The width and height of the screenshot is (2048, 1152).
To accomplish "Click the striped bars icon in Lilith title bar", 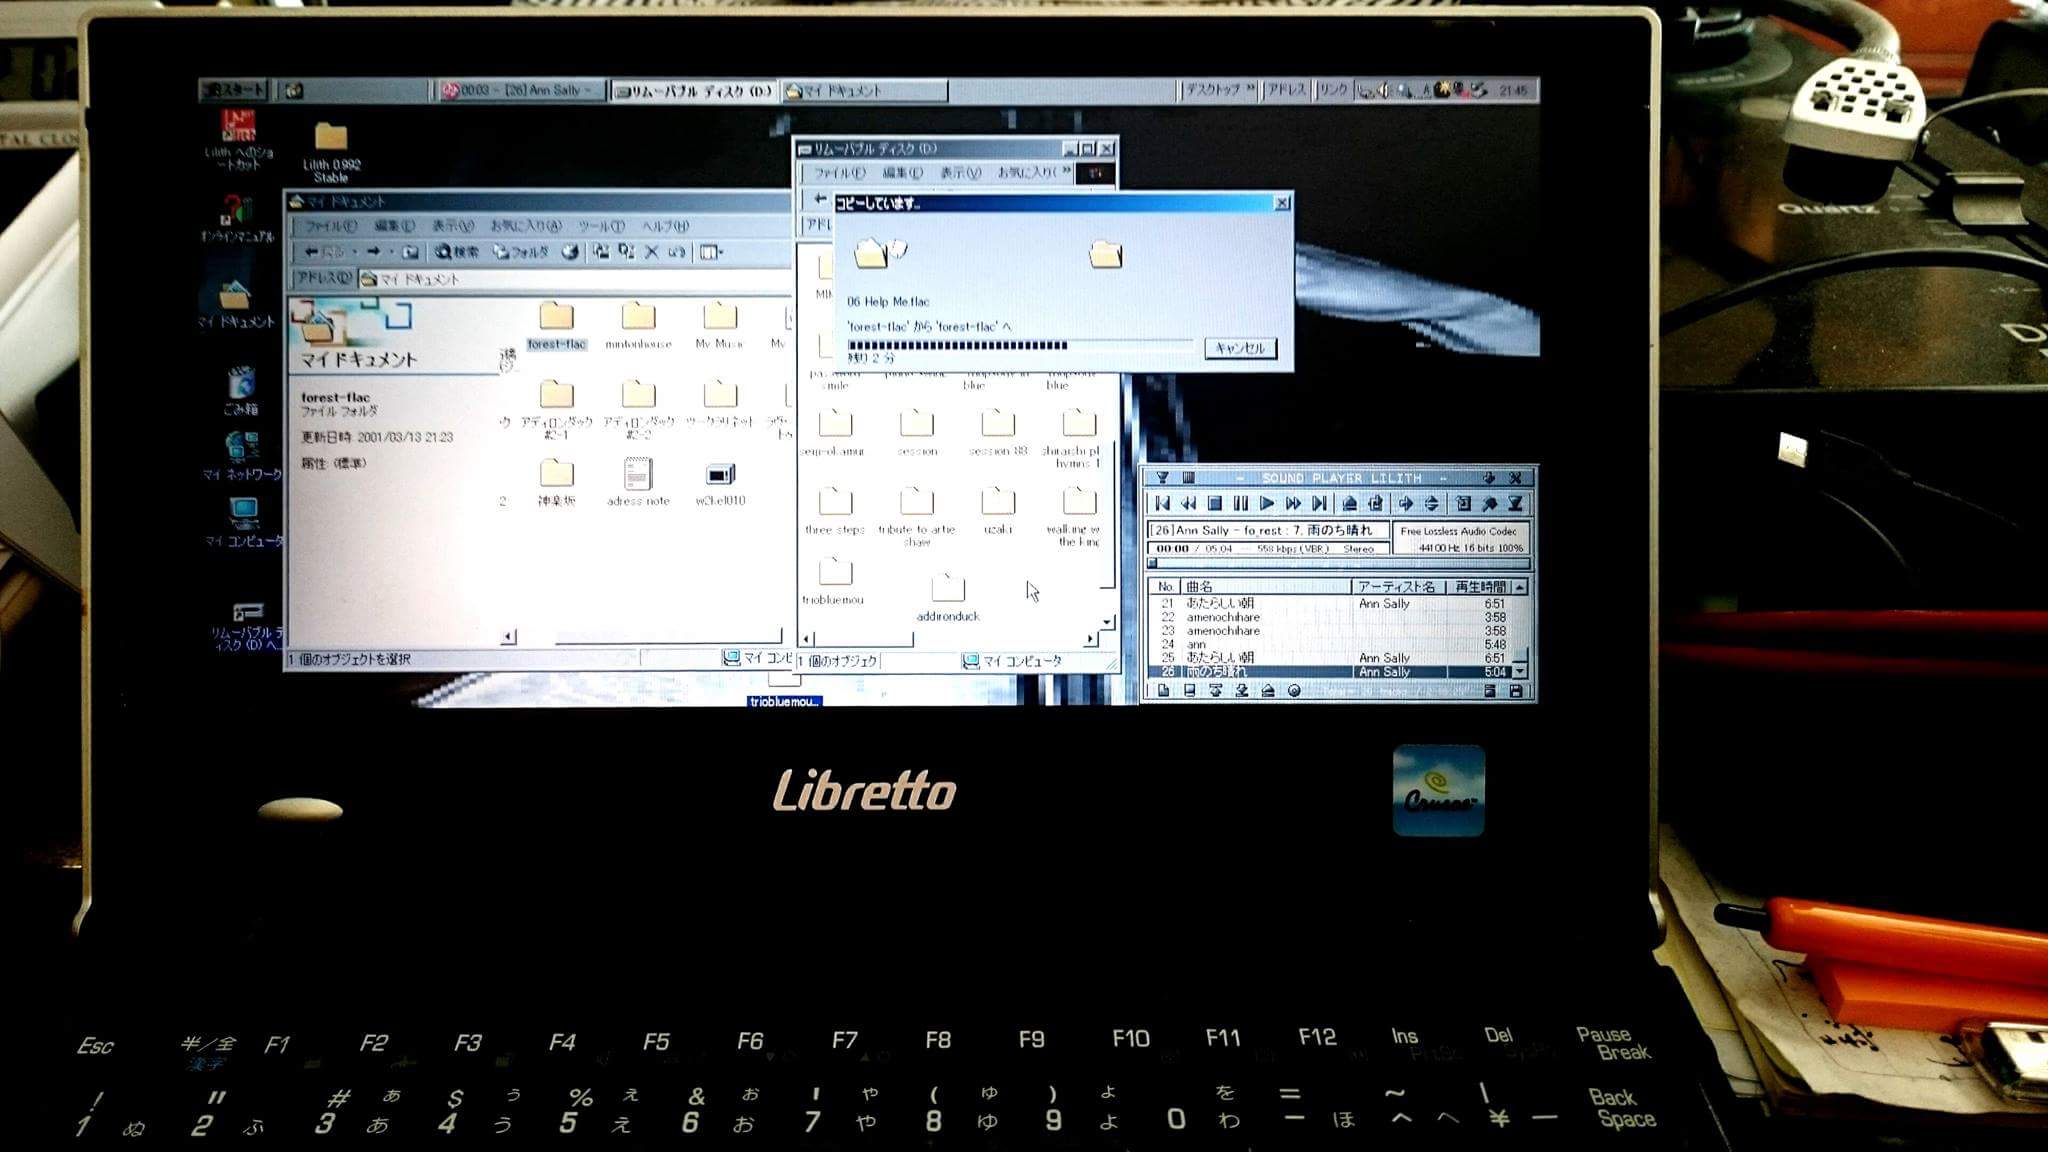I will pyautogui.click(x=1188, y=478).
